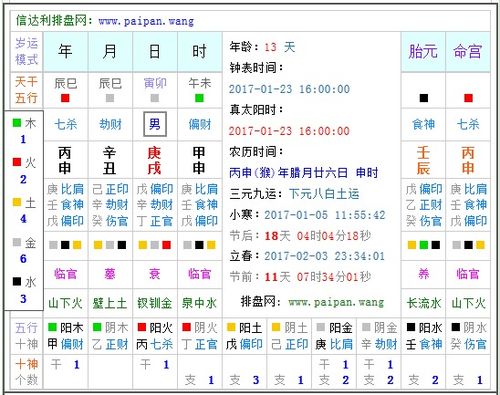Open the green www.paipan.wang link beside 排盘网 label
500x395 pixels.
[x=336, y=302]
